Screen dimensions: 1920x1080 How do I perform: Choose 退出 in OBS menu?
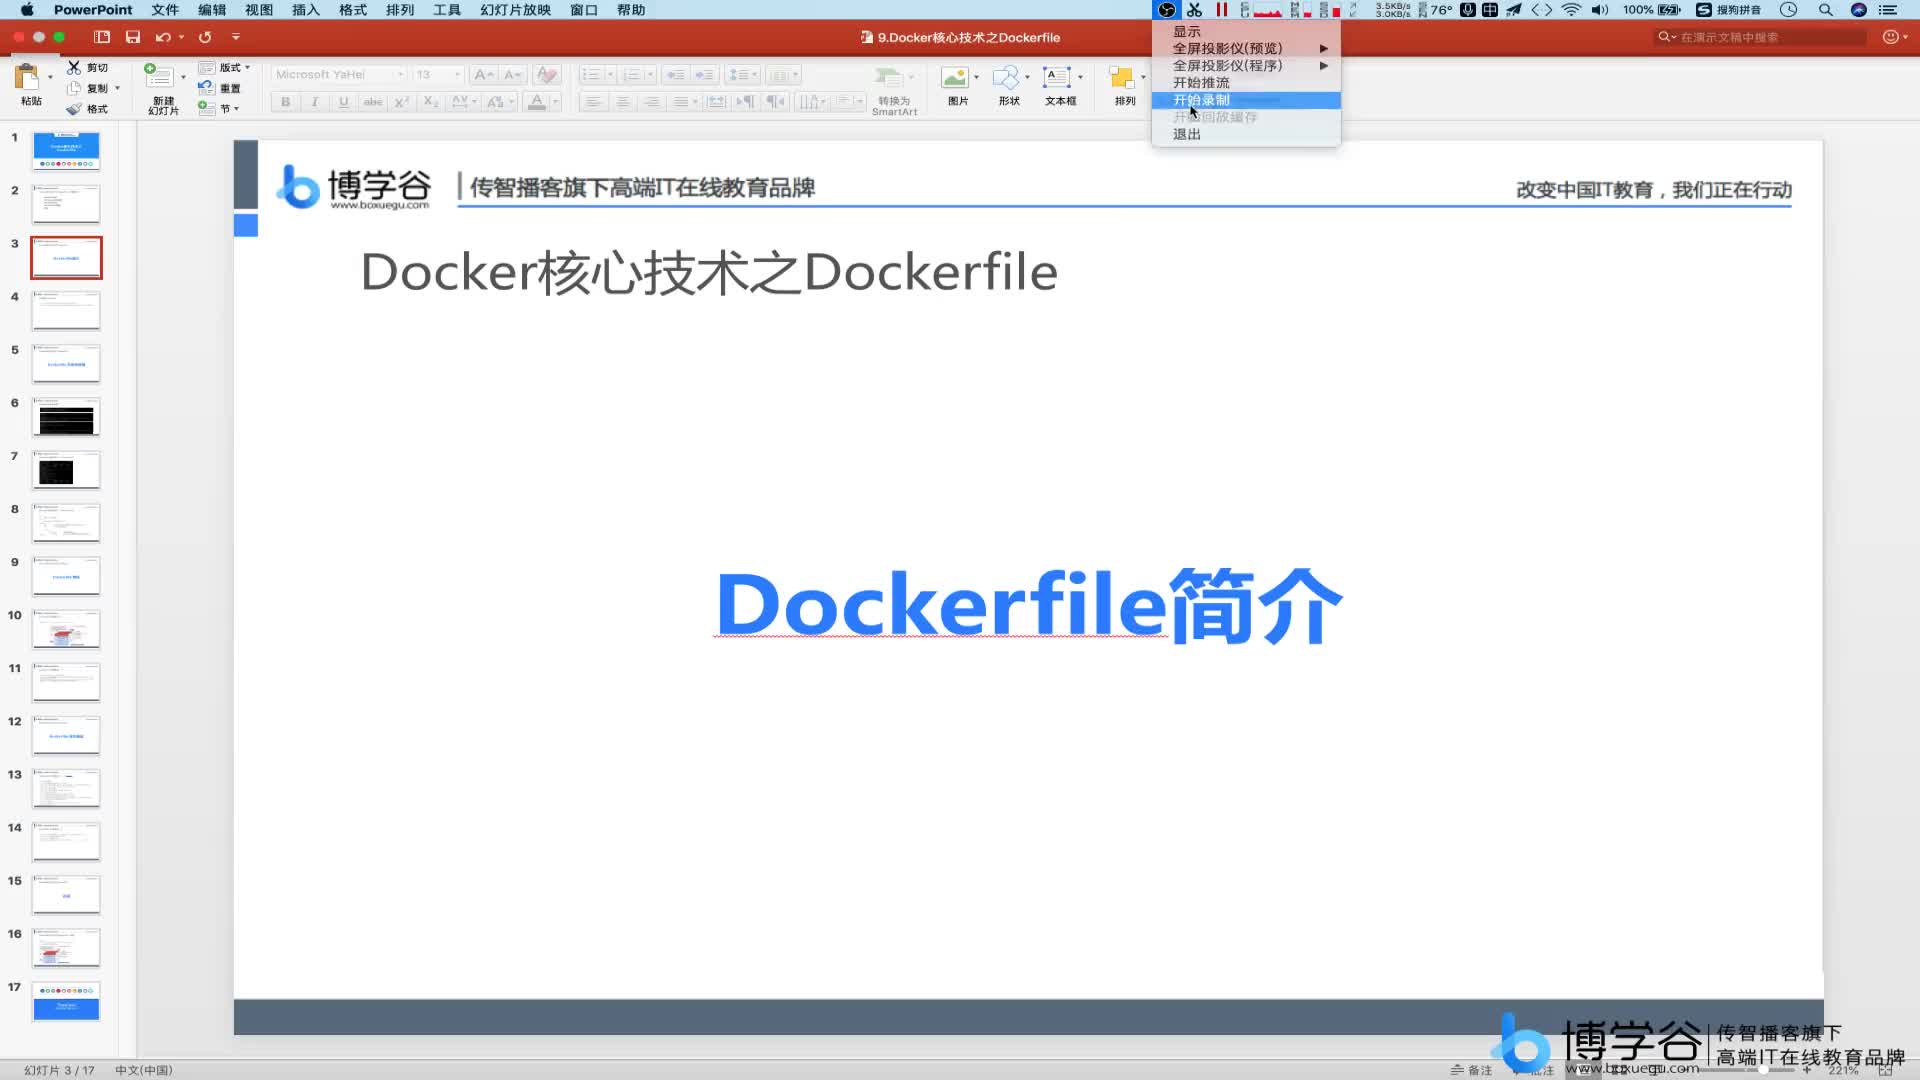[x=1246, y=134]
